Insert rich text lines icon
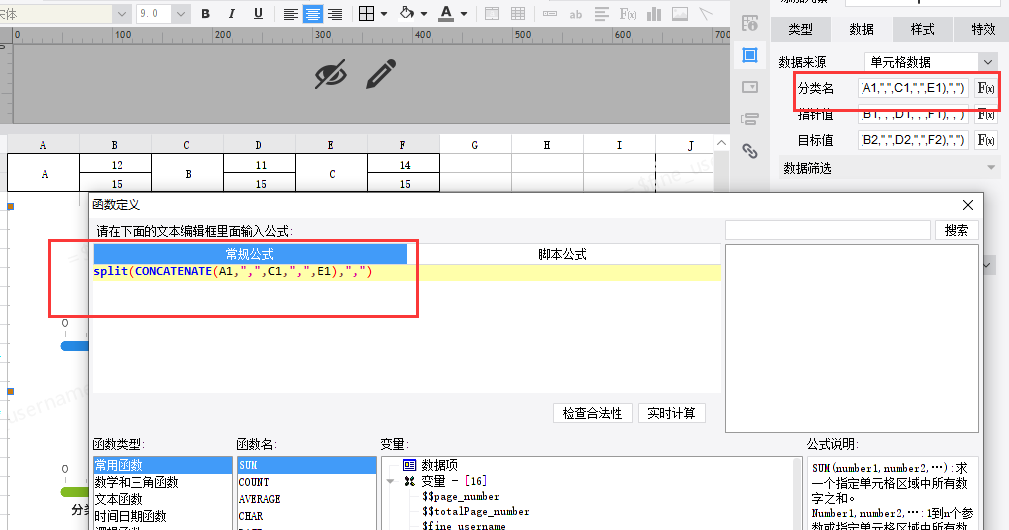Screen dimensions: 1009x530 (602, 14)
